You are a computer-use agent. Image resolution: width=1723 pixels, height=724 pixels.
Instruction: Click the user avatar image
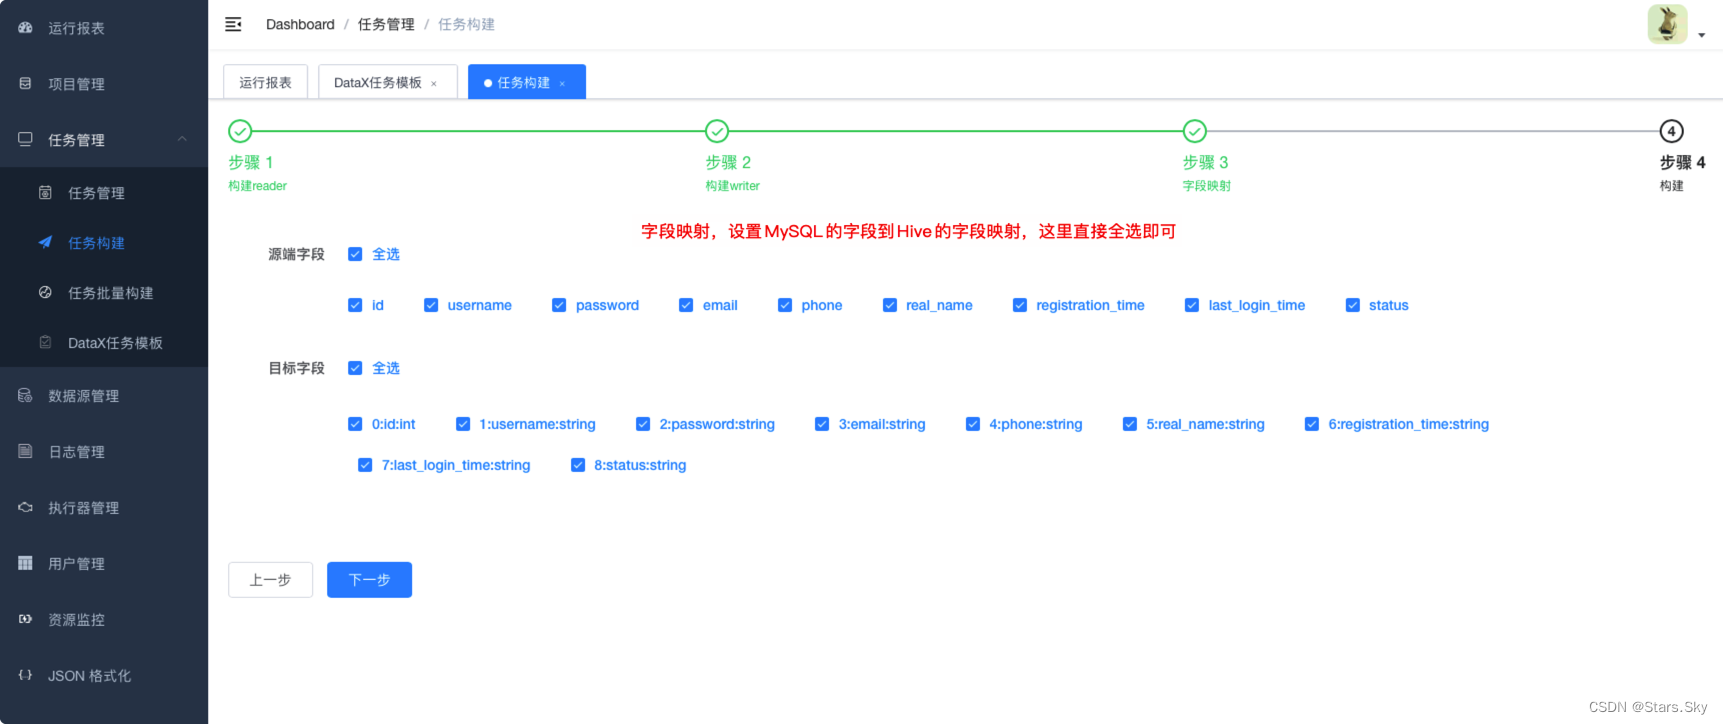(x=1667, y=24)
